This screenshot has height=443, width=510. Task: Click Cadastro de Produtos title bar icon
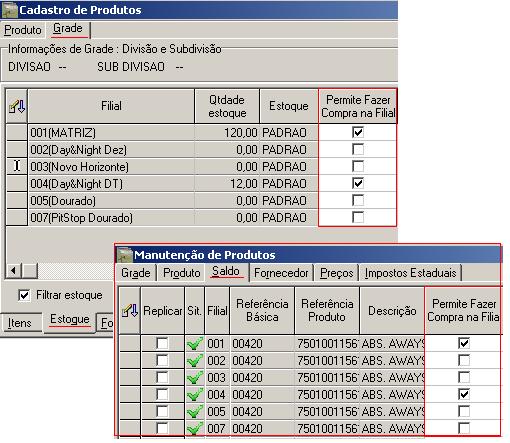click(9, 10)
